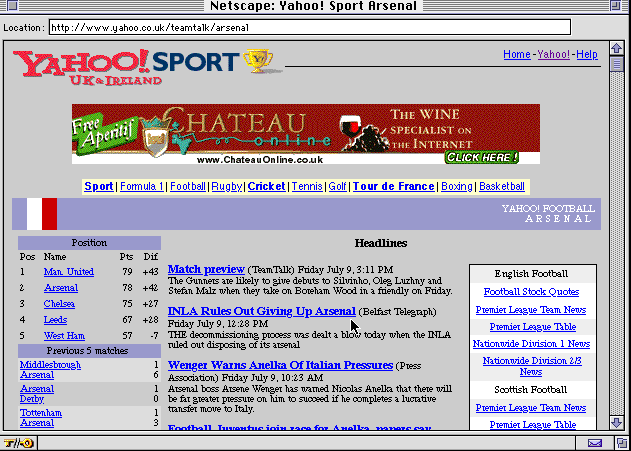Click the security key icon in status bar
This screenshot has width=631, height=451.
pos(19,443)
